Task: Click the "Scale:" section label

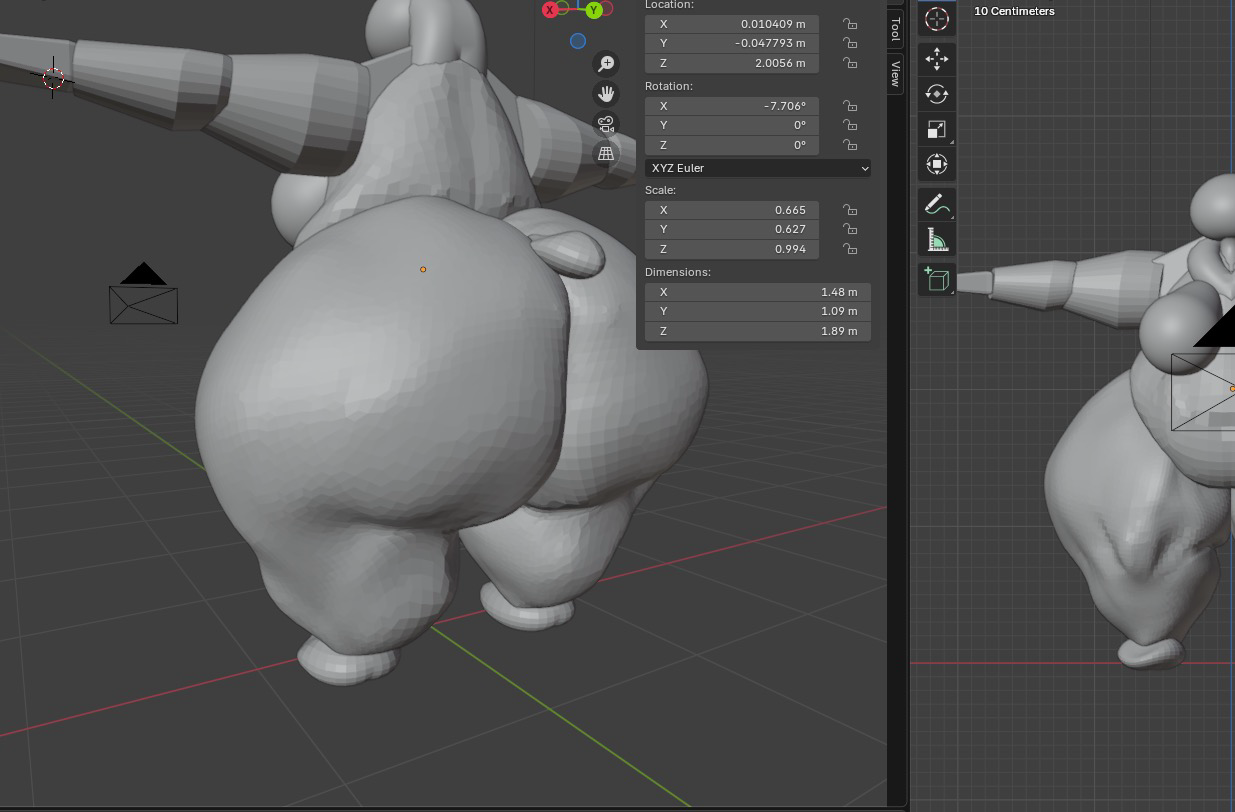Action: 661,190
